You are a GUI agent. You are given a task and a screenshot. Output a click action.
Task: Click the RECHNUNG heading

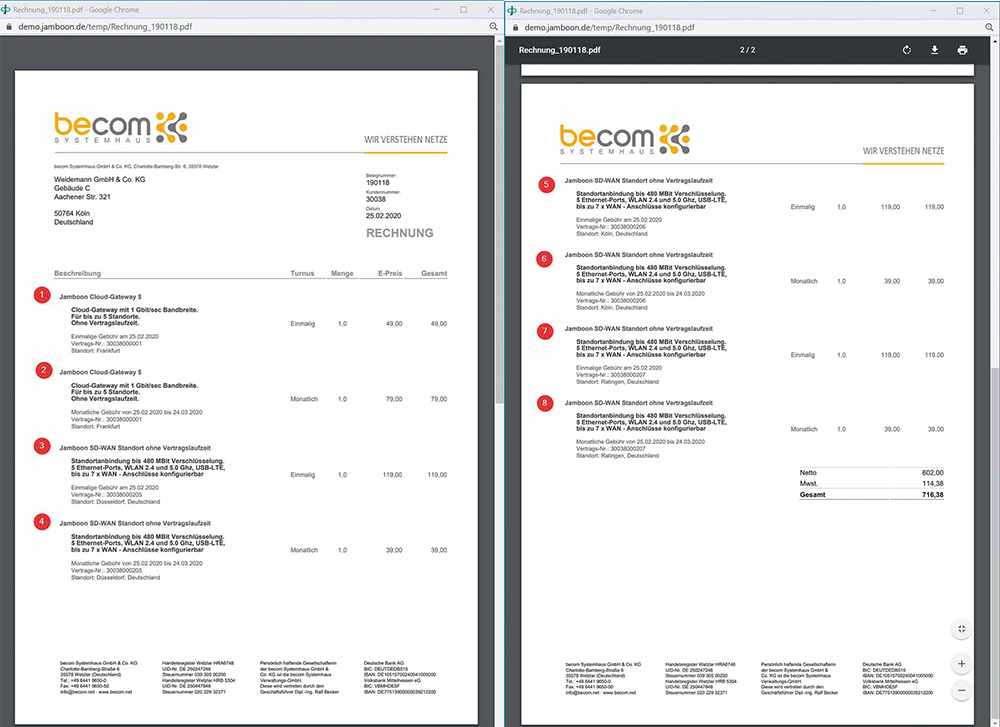pyautogui.click(x=400, y=233)
